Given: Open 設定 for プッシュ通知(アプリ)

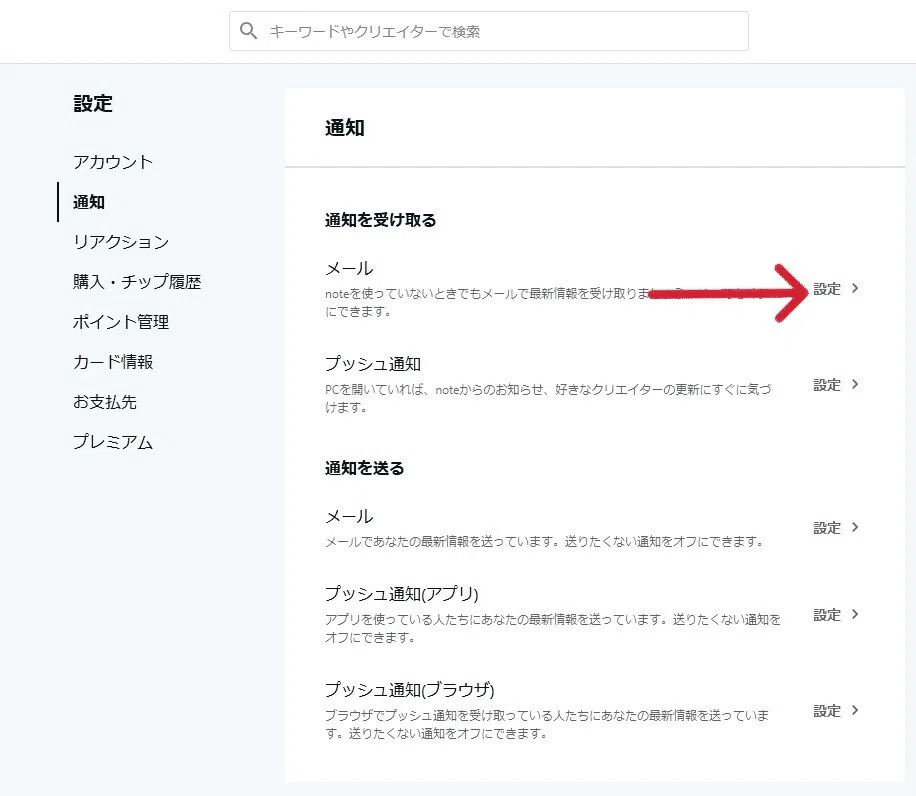Looking at the screenshot, I should (827, 615).
